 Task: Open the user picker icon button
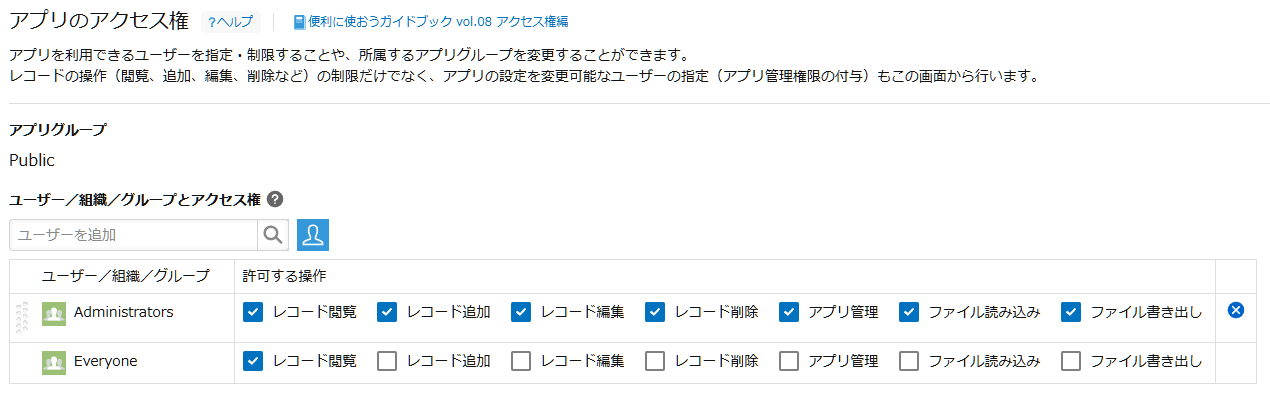click(313, 235)
